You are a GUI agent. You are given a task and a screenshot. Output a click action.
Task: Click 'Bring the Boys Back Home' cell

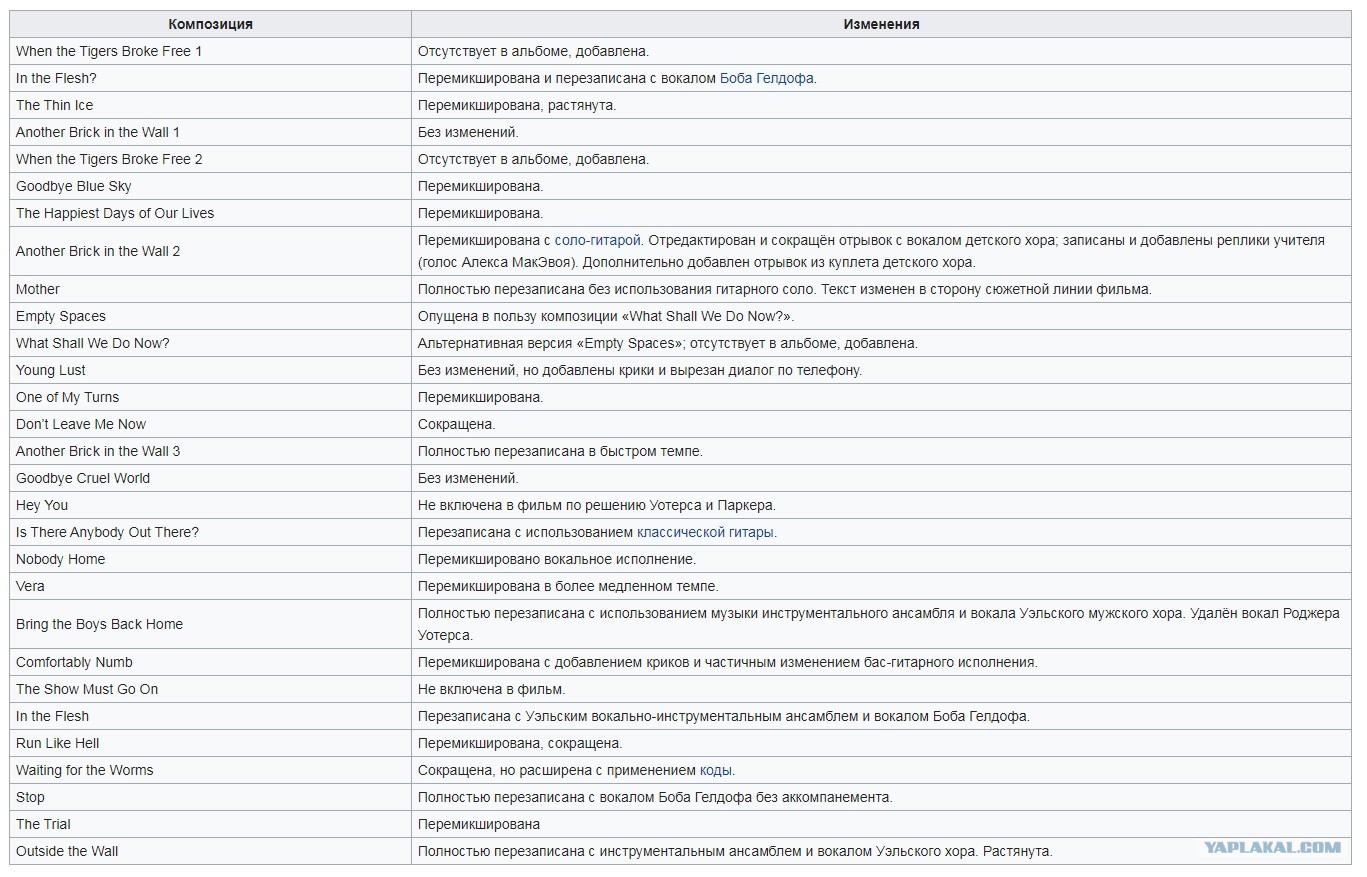tap(210, 624)
